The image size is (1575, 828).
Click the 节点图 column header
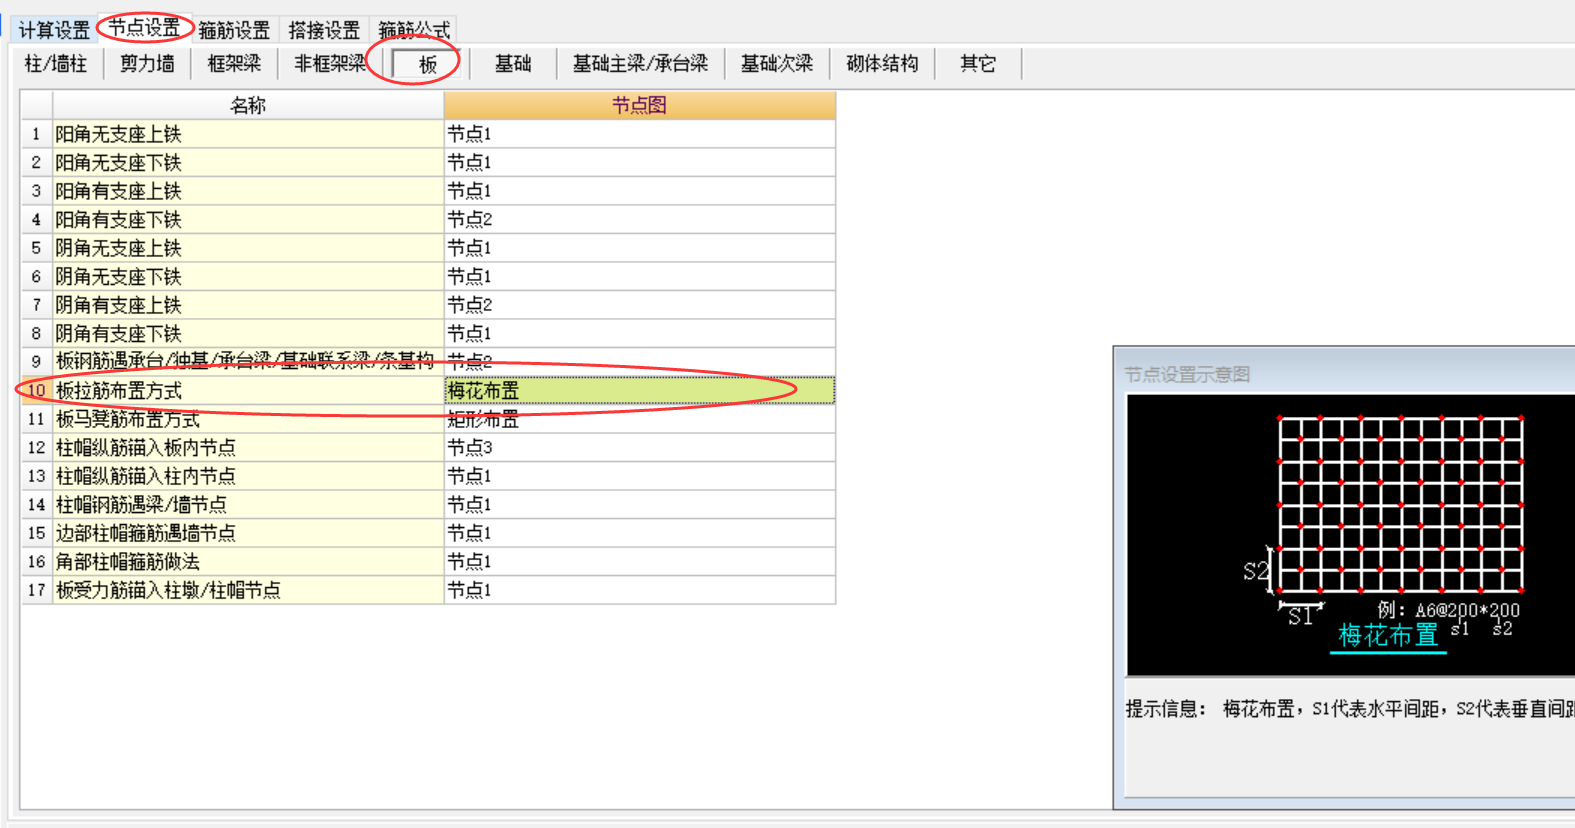pyautogui.click(x=639, y=105)
